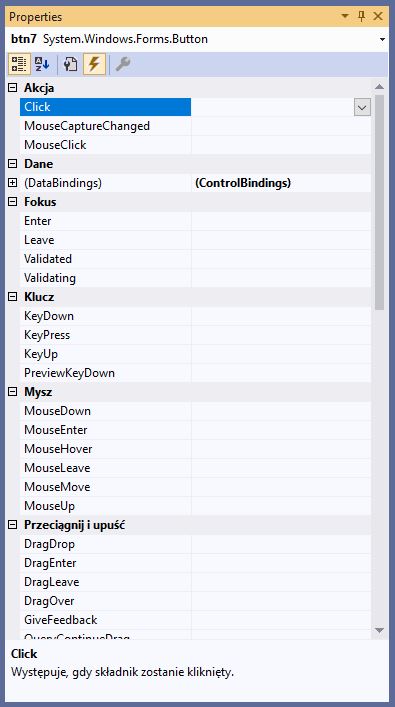Click the MouseDown handler value field
The height and width of the screenshot is (707, 395).
click(x=281, y=411)
